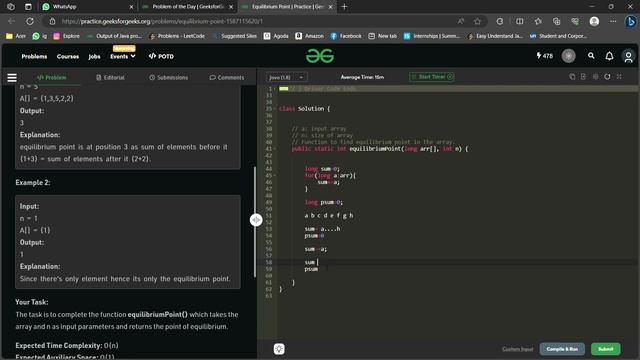Open the Problems nav menu
Viewport: 640px width, 360px height.
34,56
